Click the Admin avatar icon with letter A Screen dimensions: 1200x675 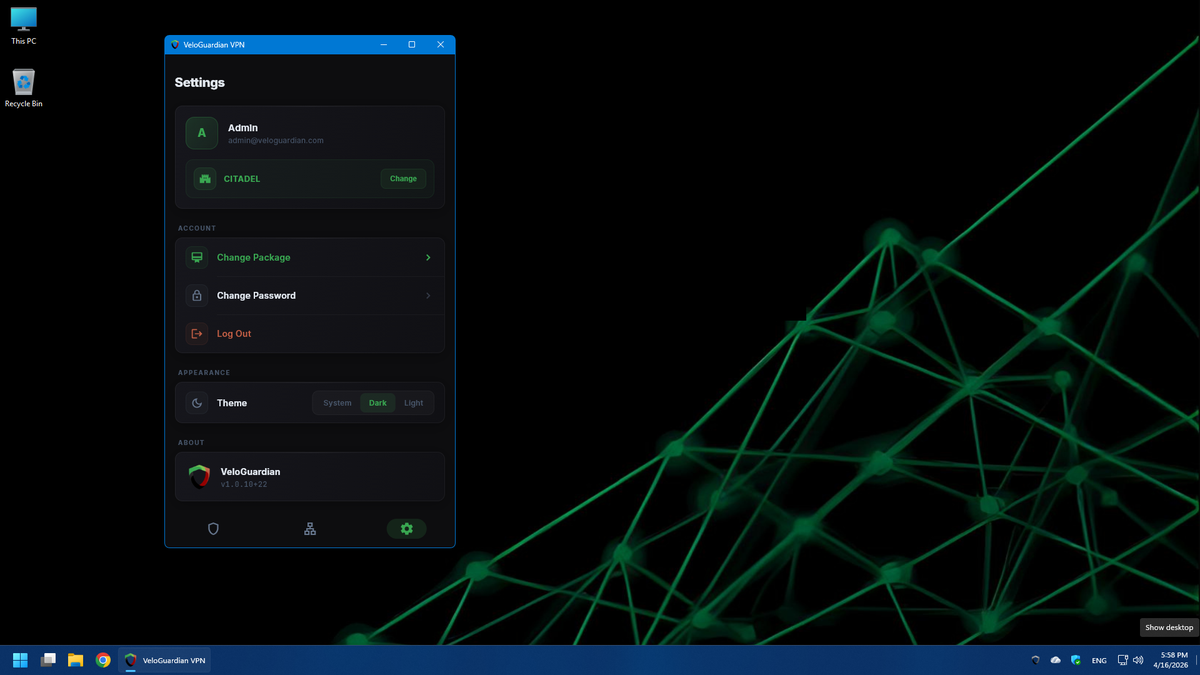(201, 132)
